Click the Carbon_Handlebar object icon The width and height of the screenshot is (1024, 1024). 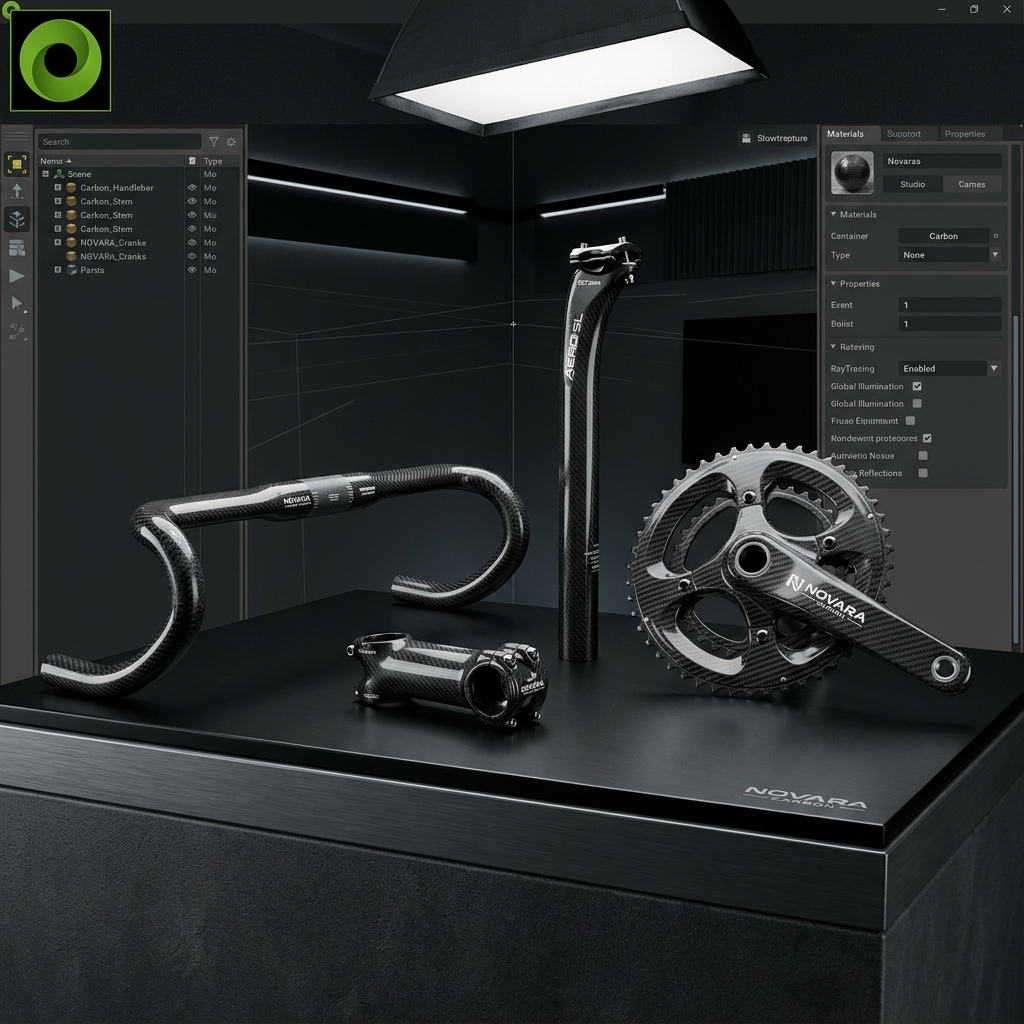point(71,187)
